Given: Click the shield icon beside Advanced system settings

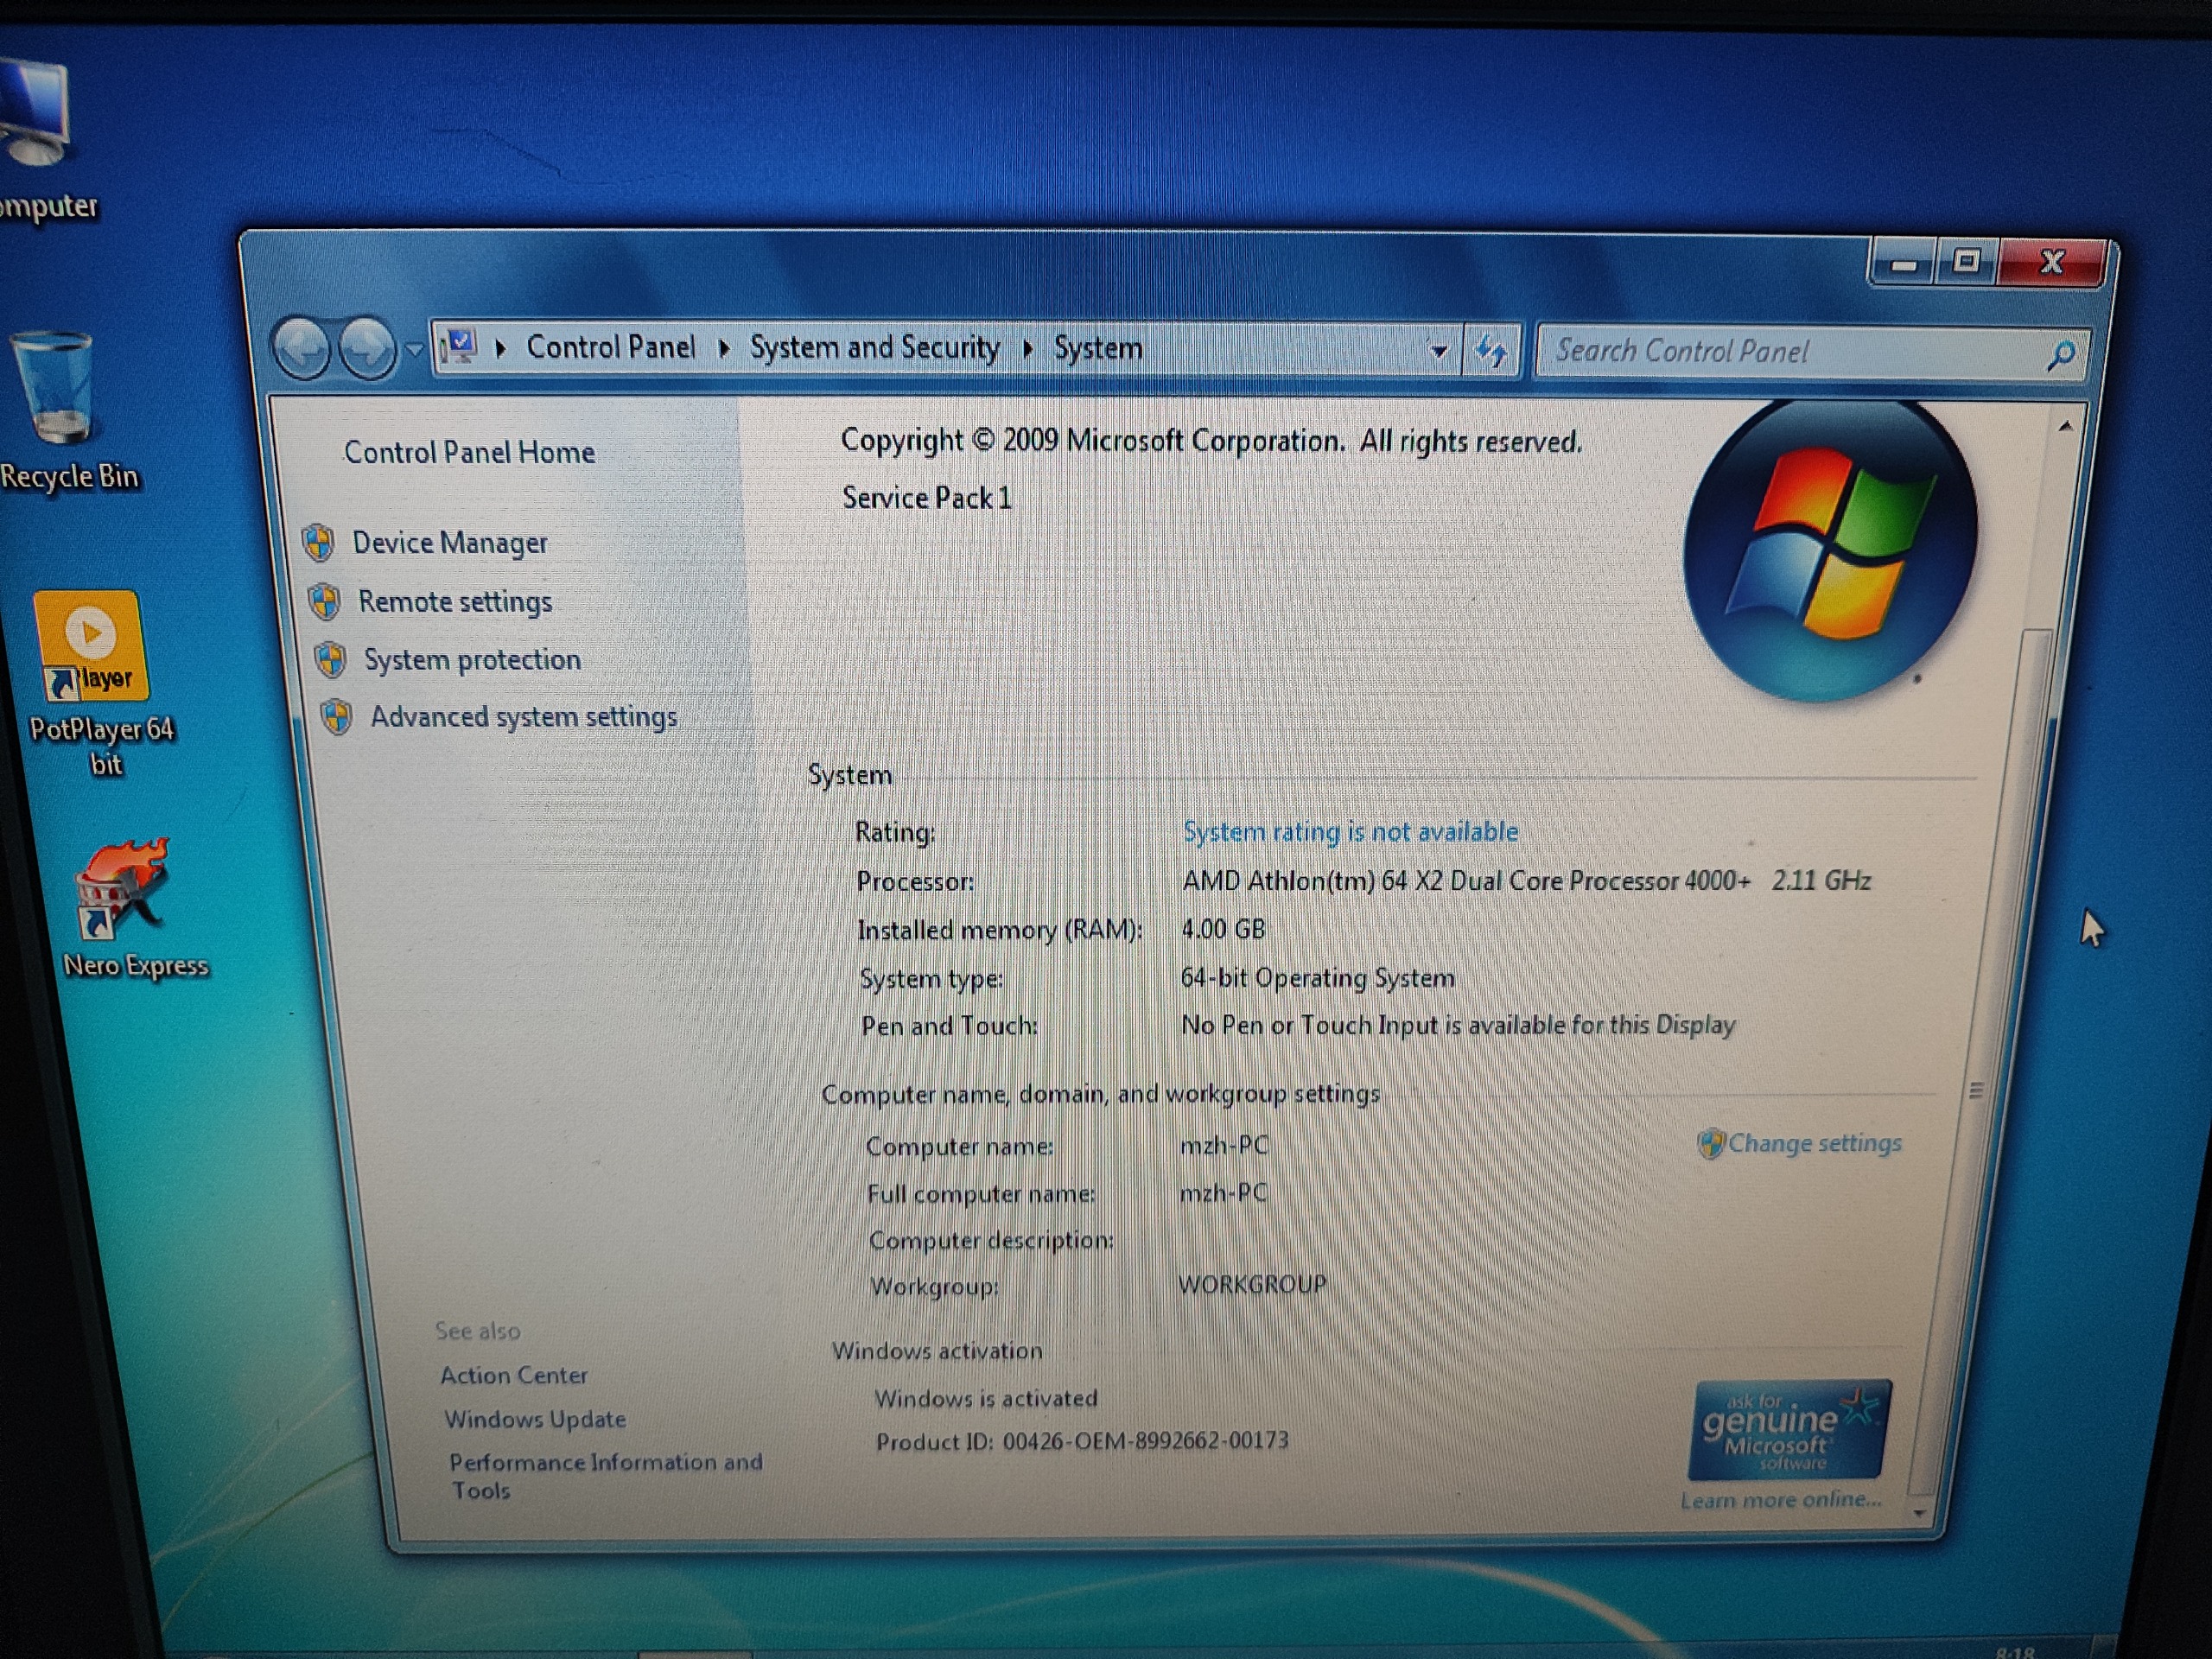Looking at the screenshot, I should [x=337, y=716].
